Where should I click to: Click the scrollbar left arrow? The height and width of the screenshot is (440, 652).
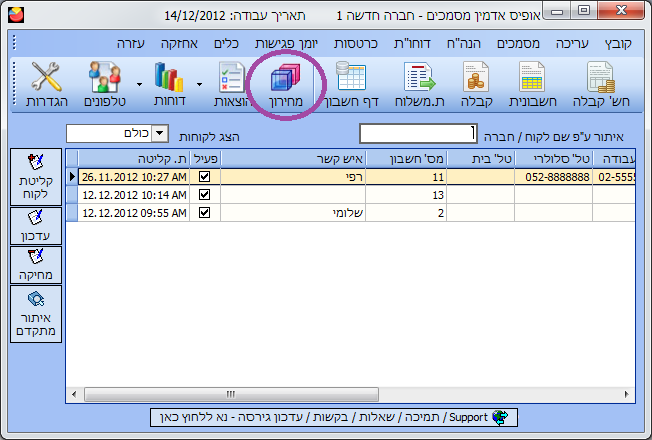pos(74,394)
